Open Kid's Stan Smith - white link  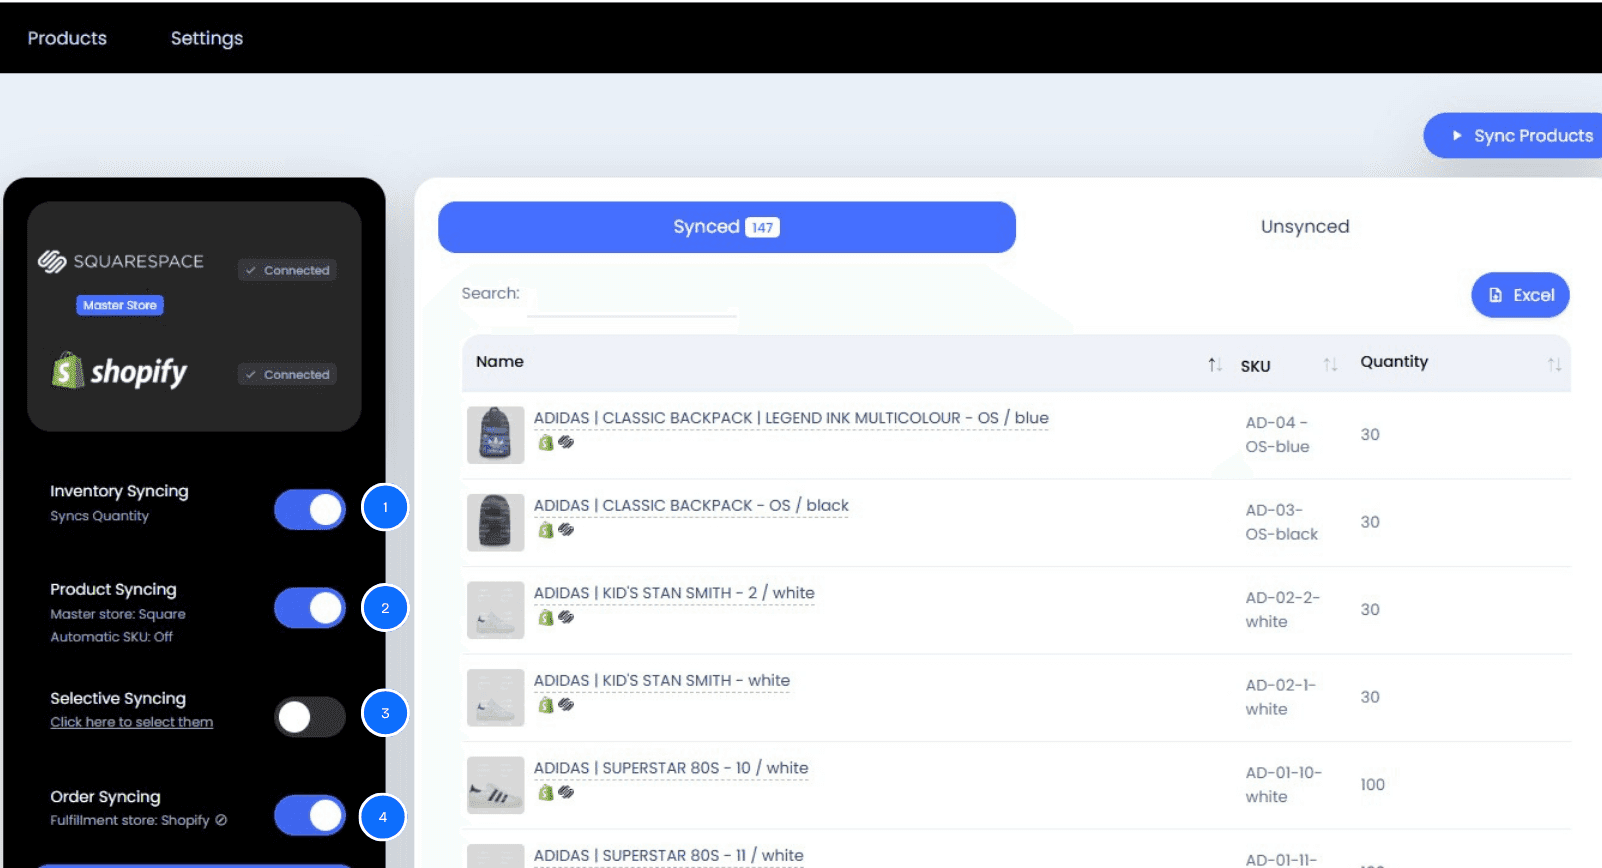click(662, 680)
